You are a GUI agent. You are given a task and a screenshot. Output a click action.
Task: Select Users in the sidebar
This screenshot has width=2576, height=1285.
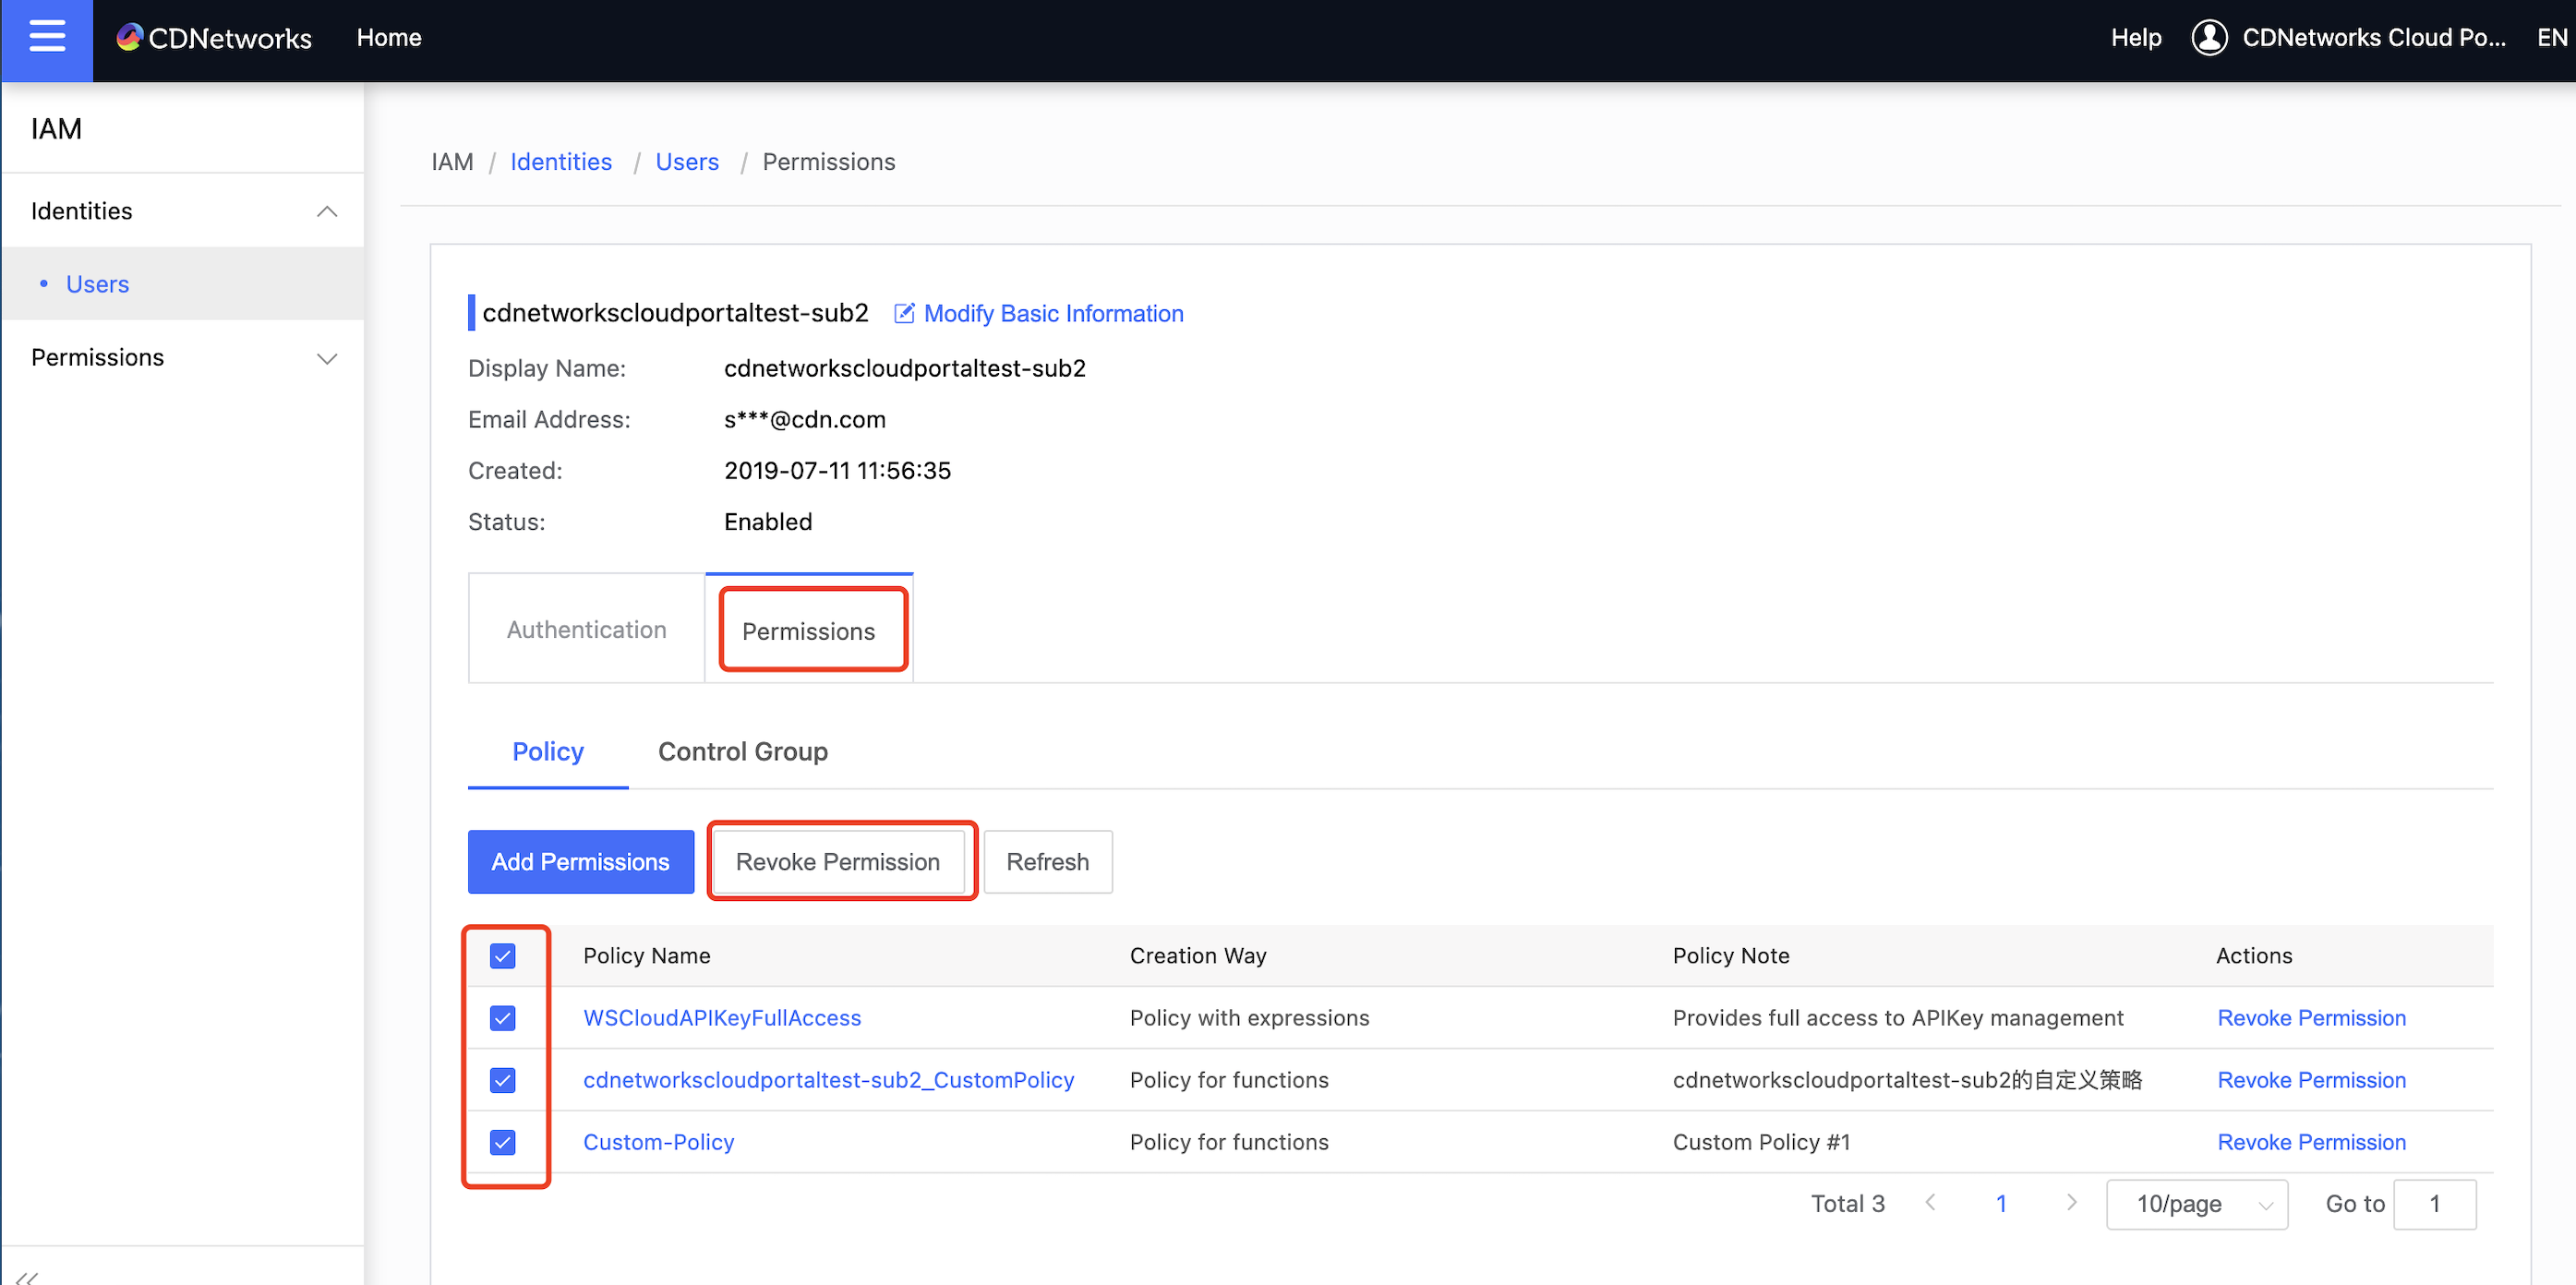point(183,284)
